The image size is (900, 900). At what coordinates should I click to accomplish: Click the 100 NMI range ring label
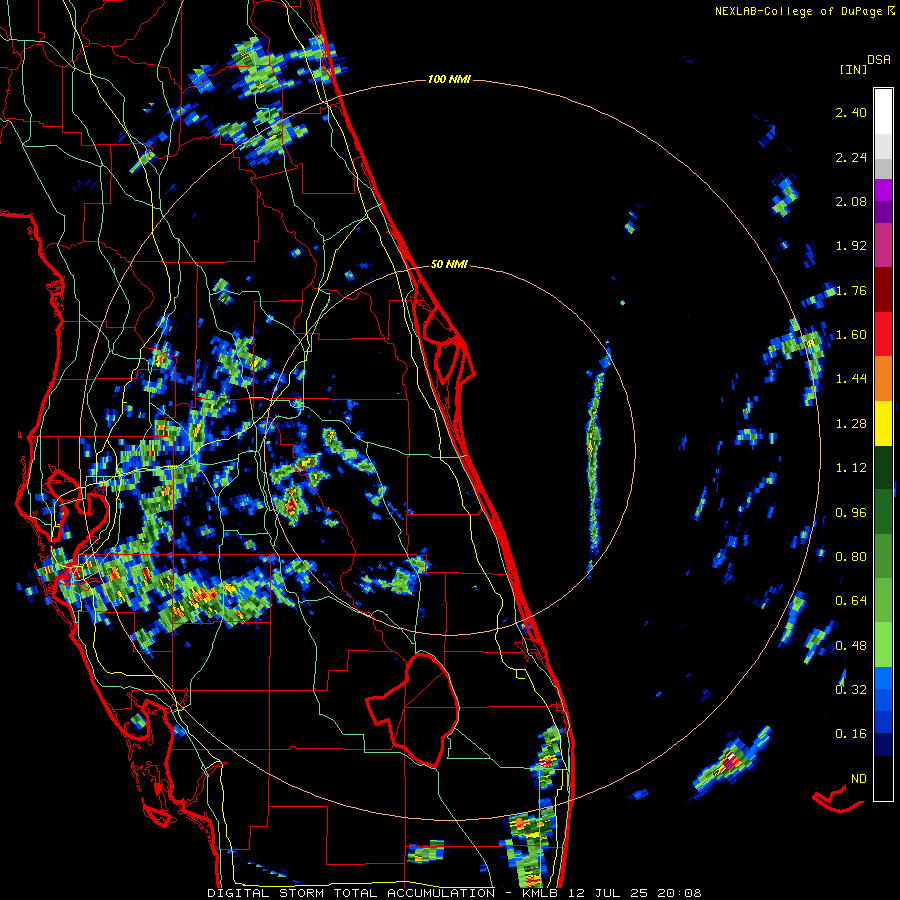449,79
